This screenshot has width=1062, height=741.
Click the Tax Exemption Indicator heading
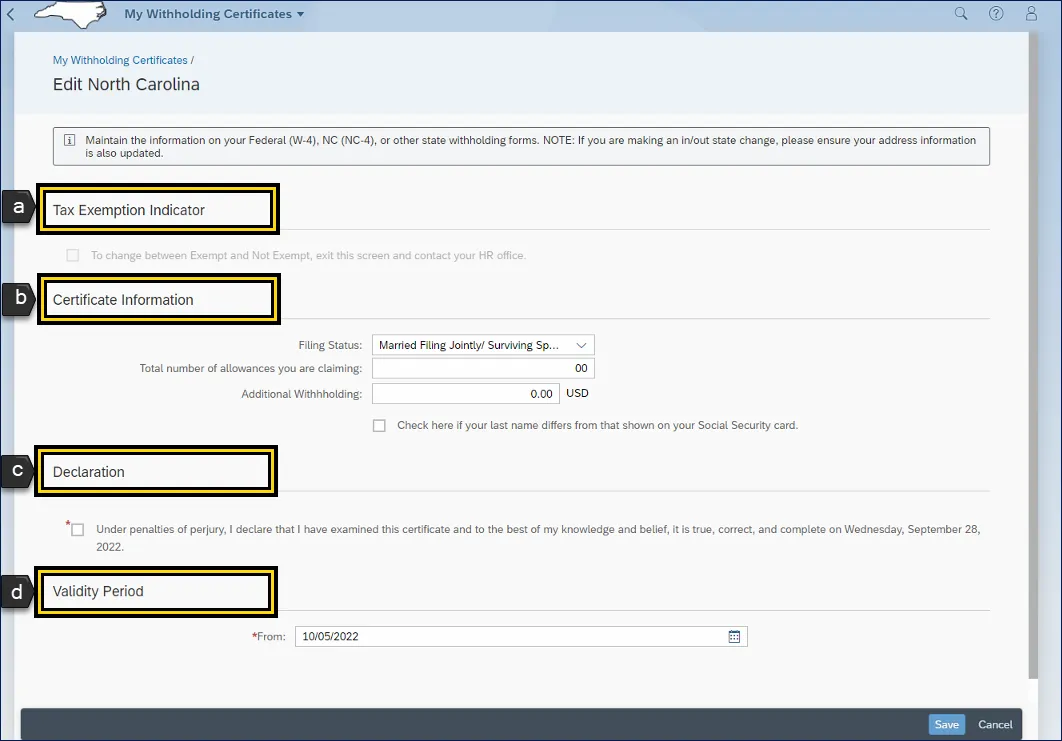click(x=129, y=211)
